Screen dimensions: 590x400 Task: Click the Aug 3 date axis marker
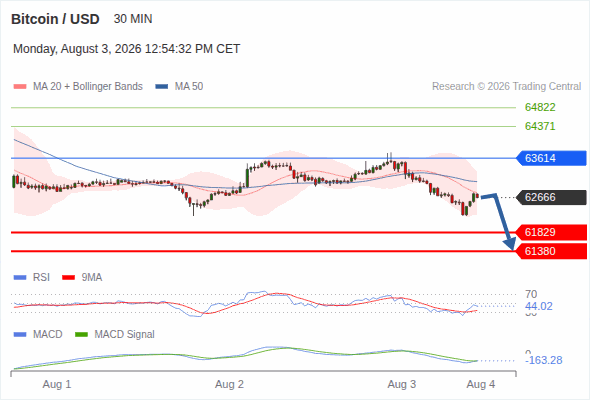pos(401,384)
